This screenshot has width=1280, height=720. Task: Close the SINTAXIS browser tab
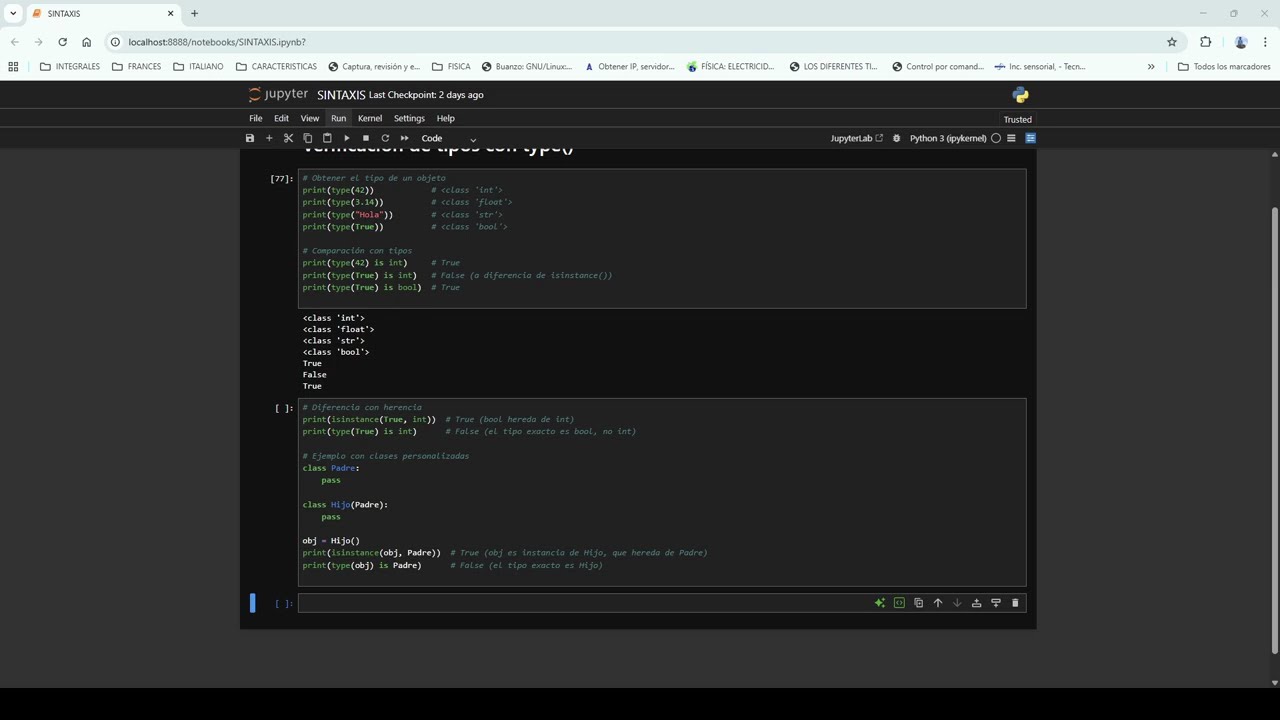click(170, 13)
